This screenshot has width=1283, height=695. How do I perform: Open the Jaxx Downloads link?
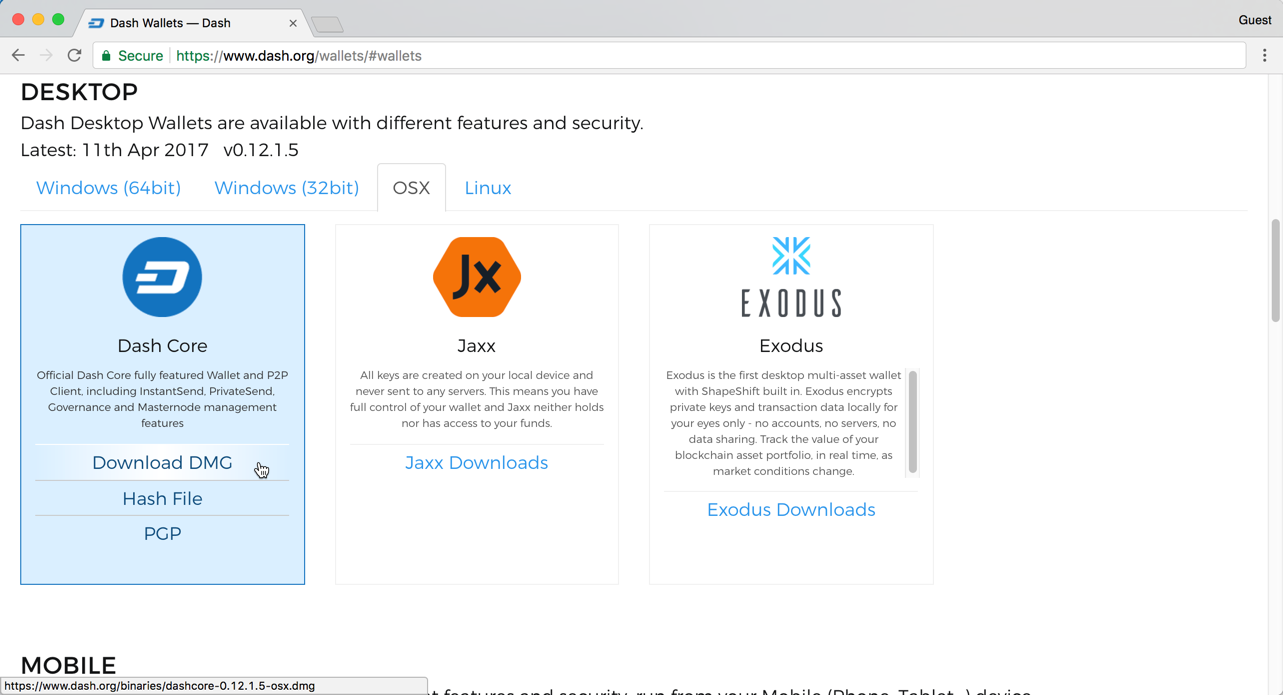477,463
